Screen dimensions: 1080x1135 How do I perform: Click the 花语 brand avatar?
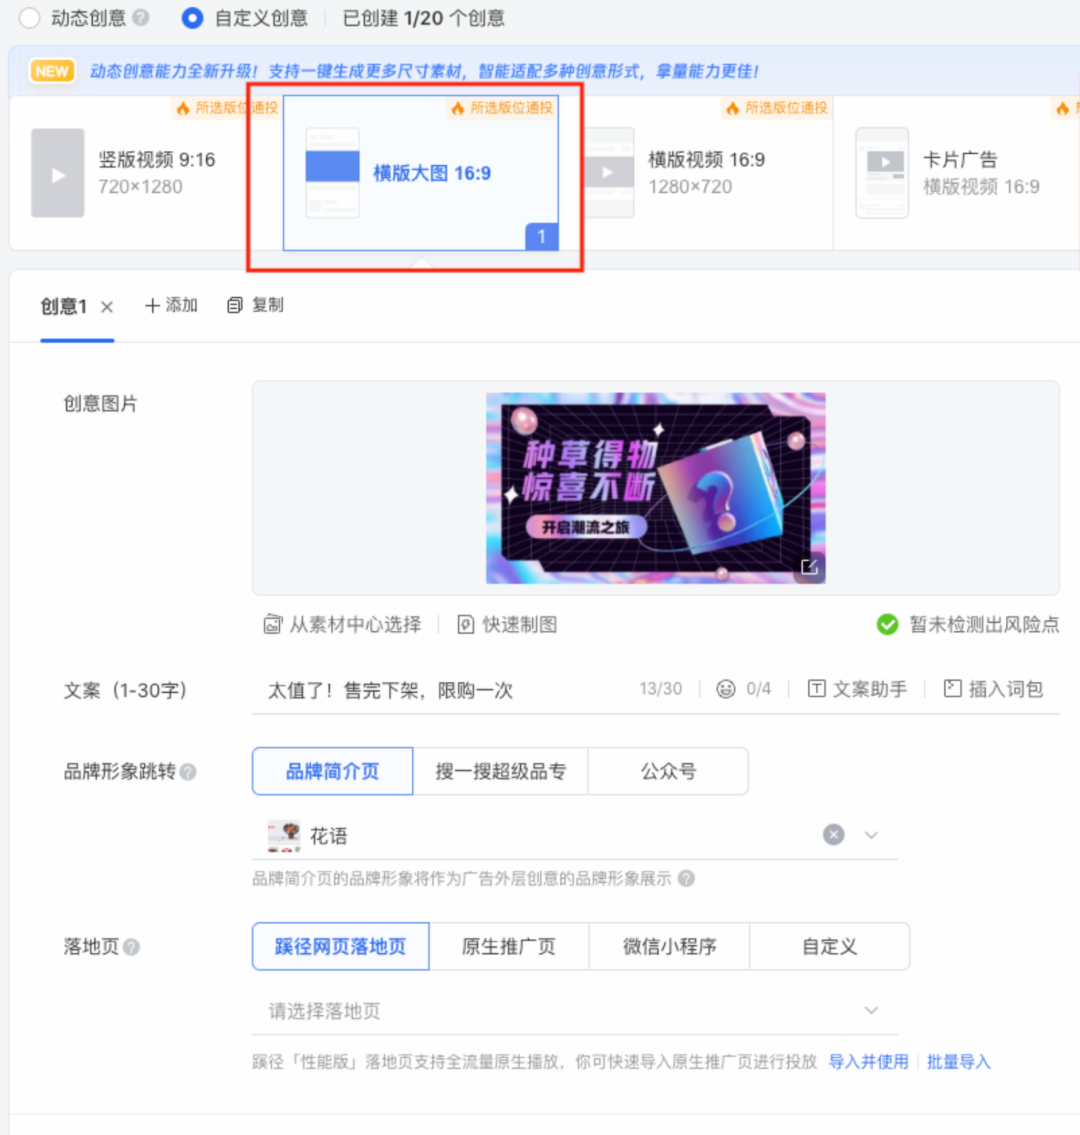click(284, 835)
